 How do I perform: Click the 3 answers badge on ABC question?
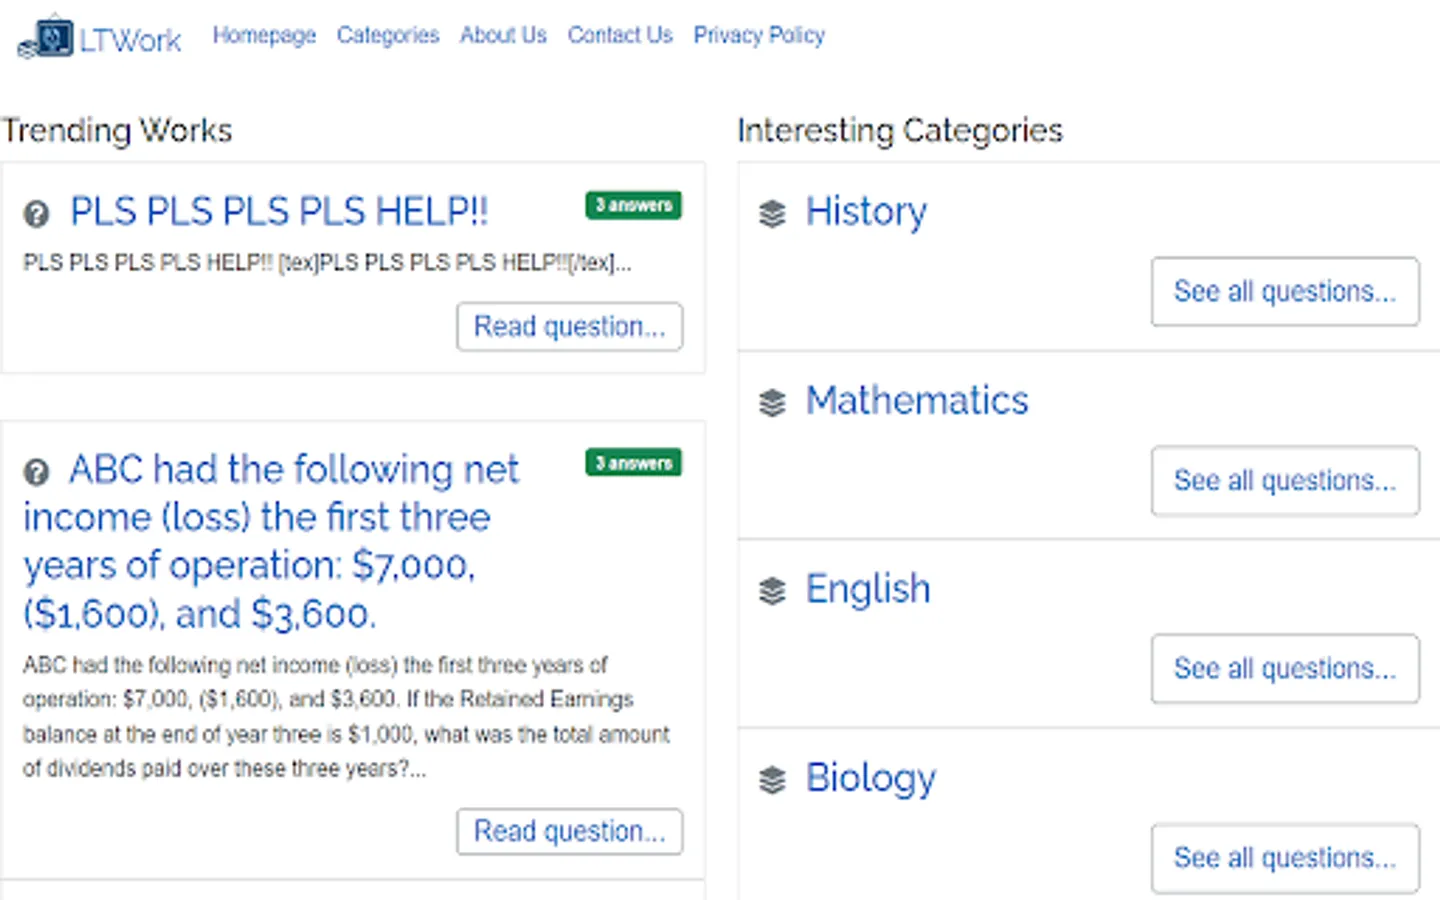pyautogui.click(x=633, y=463)
